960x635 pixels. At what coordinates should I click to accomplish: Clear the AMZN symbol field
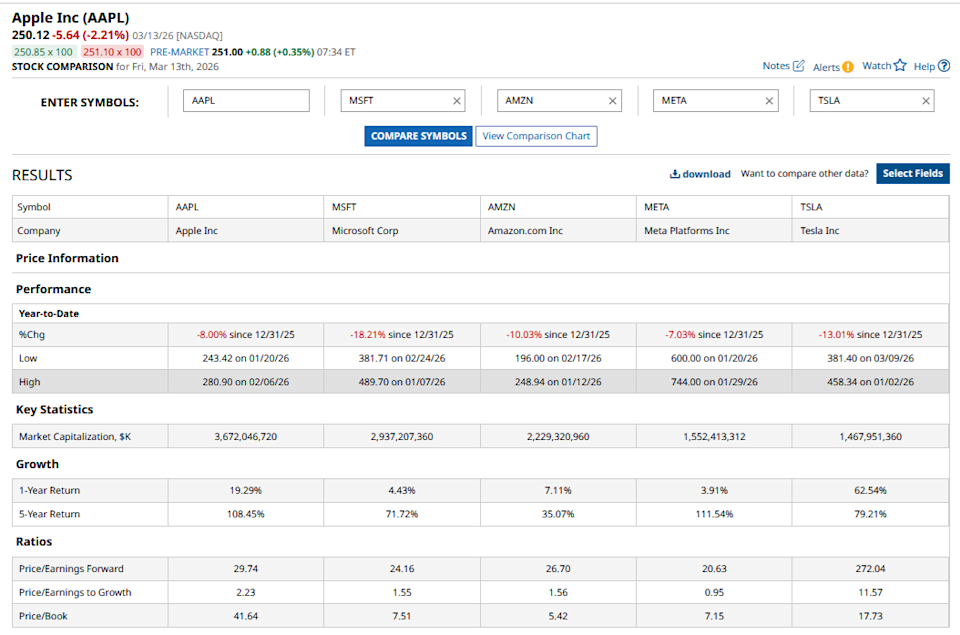coord(613,101)
